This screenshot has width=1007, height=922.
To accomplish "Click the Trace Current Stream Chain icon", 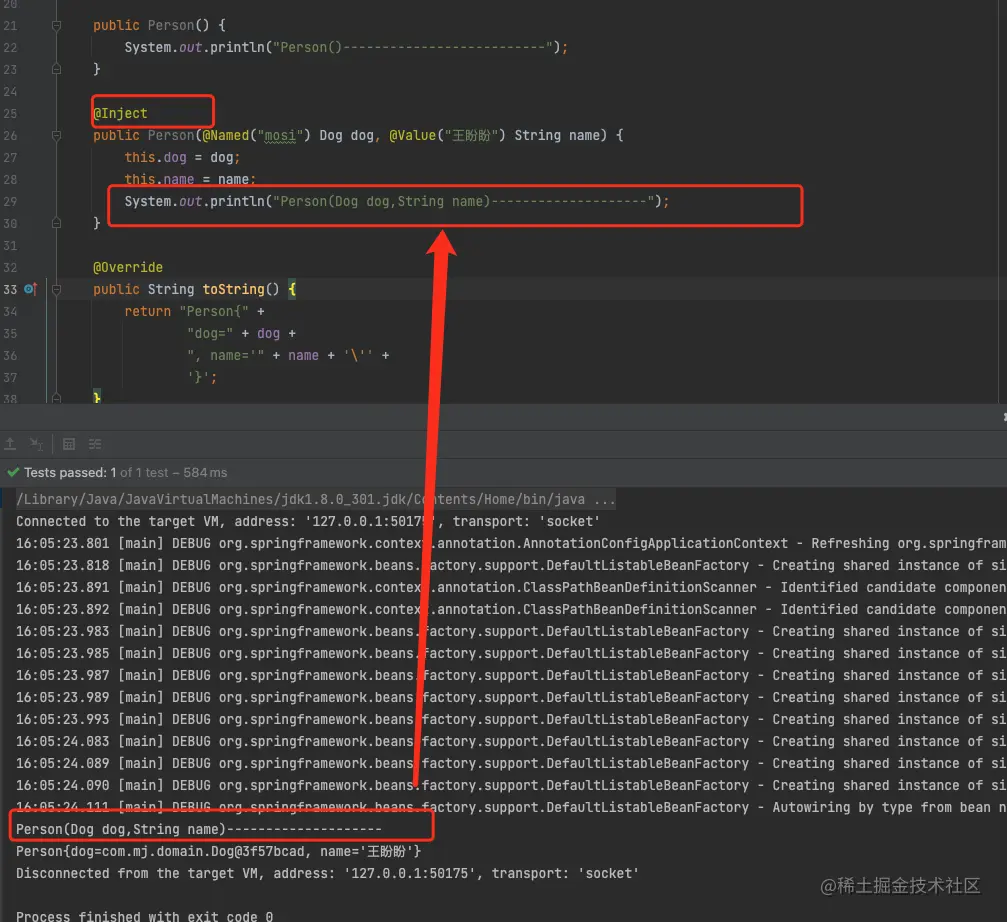I will (95, 444).
